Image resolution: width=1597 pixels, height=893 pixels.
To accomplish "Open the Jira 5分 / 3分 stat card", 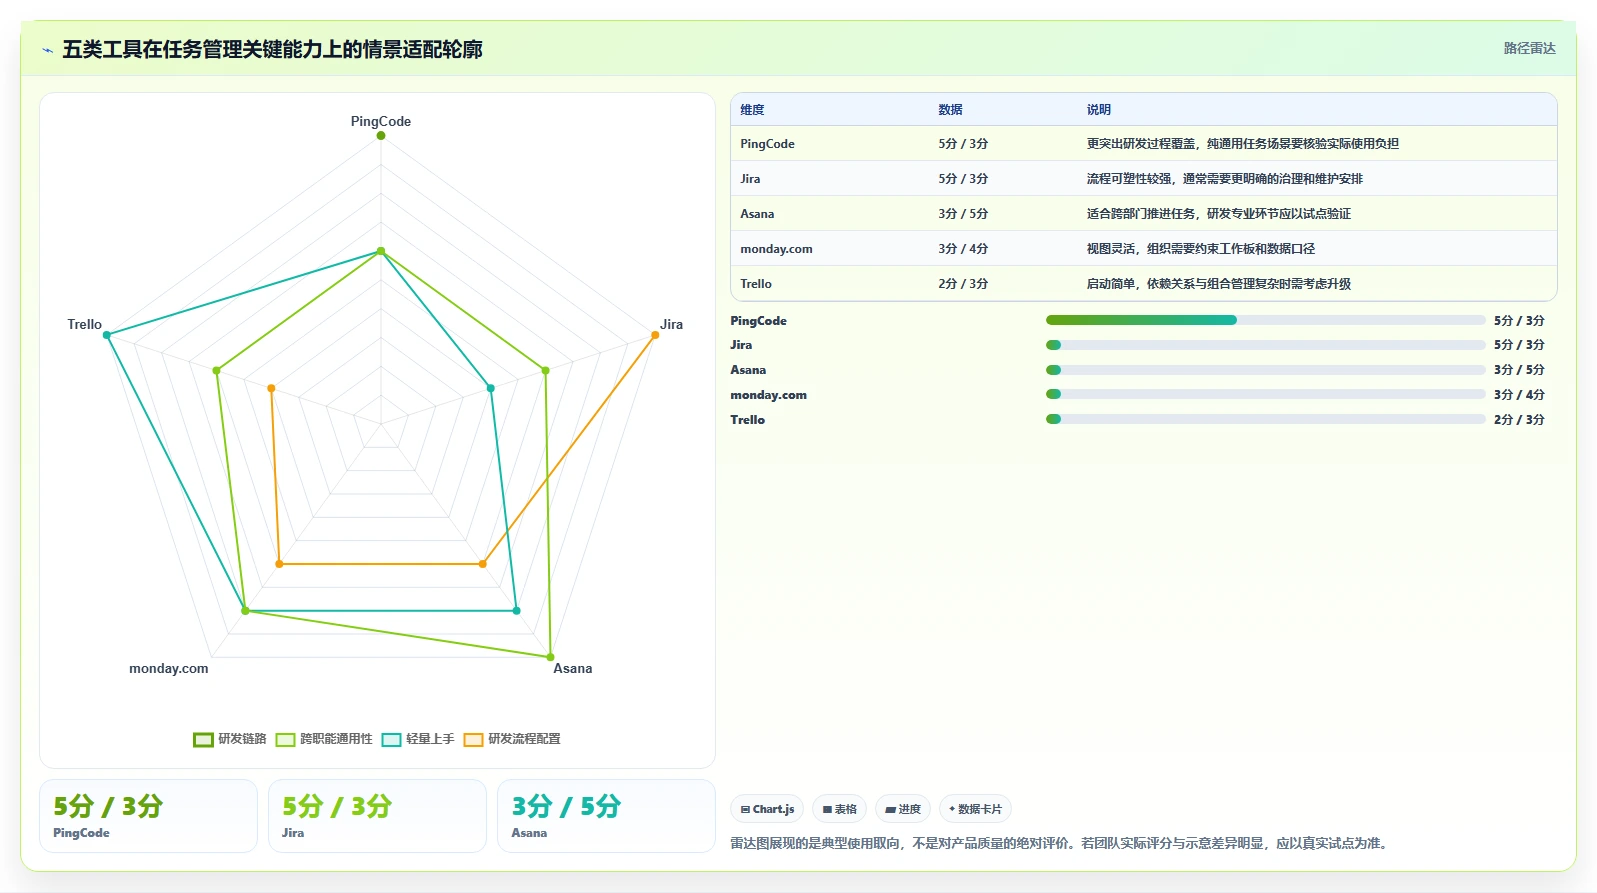I will pyautogui.click(x=377, y=816).
